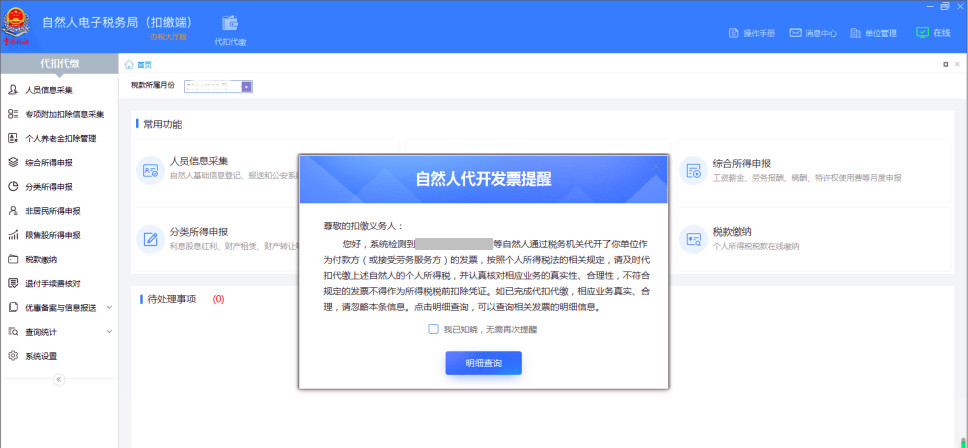The image size is (968, 448).
Task: Open the 单位管理 building icon
Action: tap(855, 33)
